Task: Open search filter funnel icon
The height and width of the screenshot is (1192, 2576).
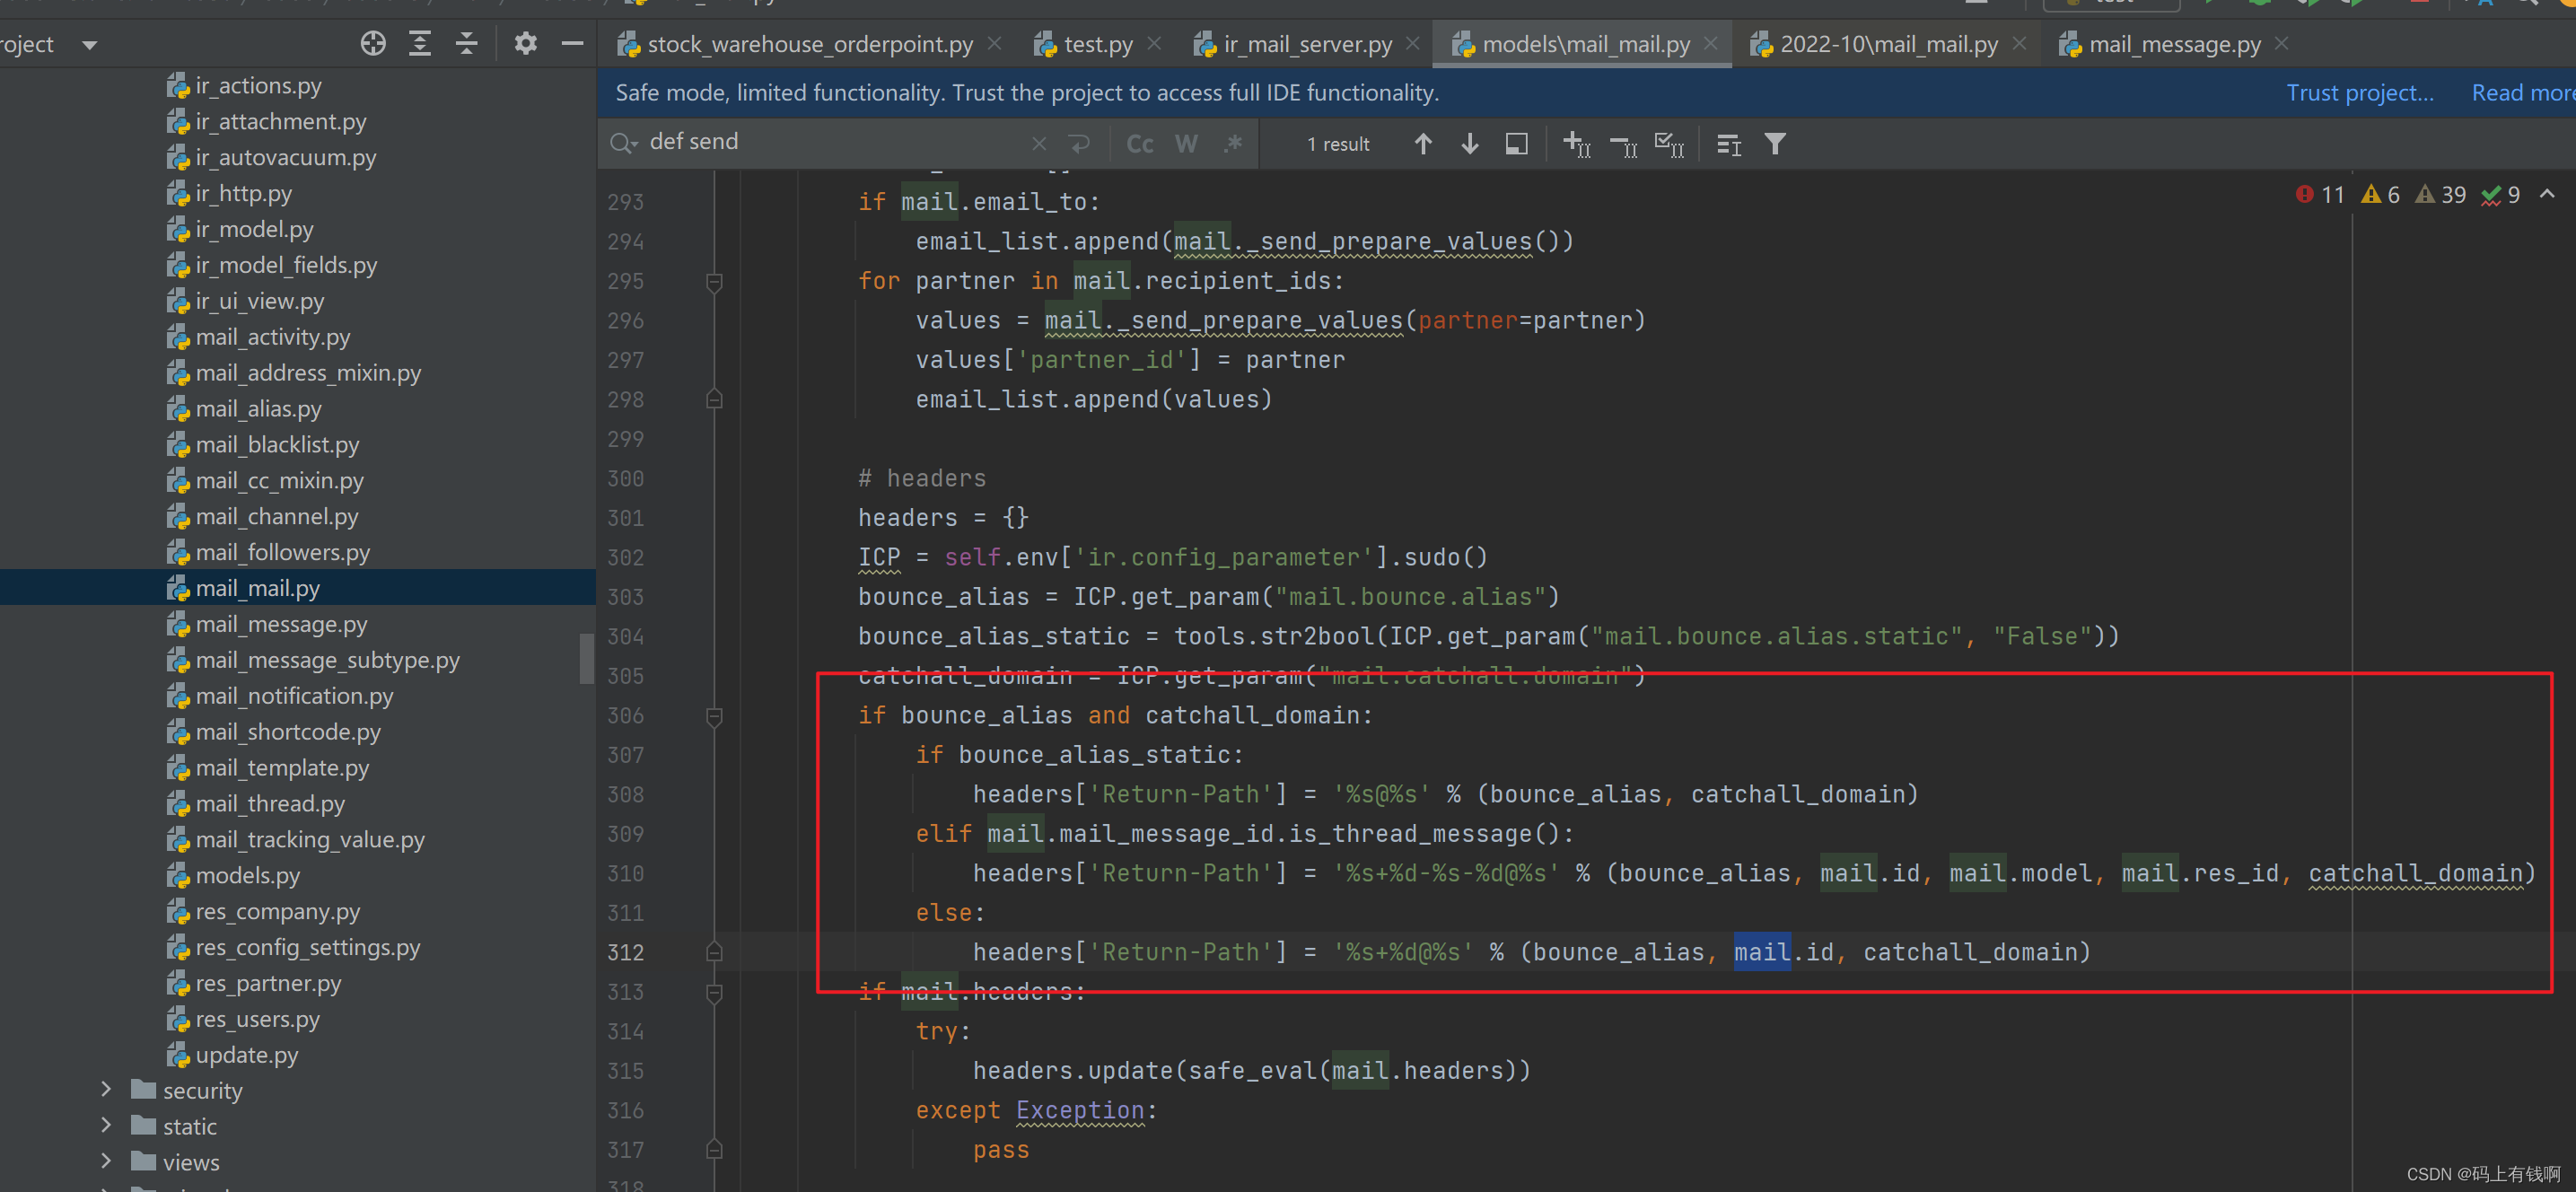Action: coord(1775,144)
